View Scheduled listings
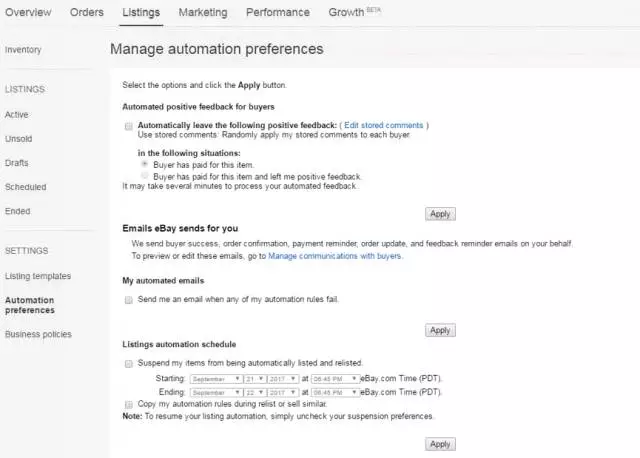This screenshot has height=458, width=640. 25,187
